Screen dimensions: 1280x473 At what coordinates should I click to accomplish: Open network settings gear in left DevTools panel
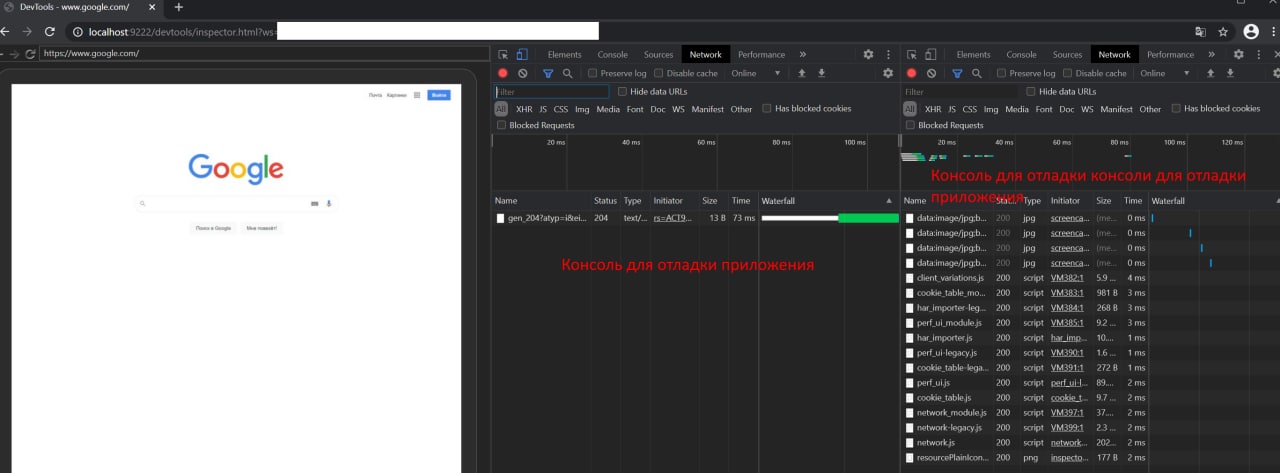click(888, 73)
